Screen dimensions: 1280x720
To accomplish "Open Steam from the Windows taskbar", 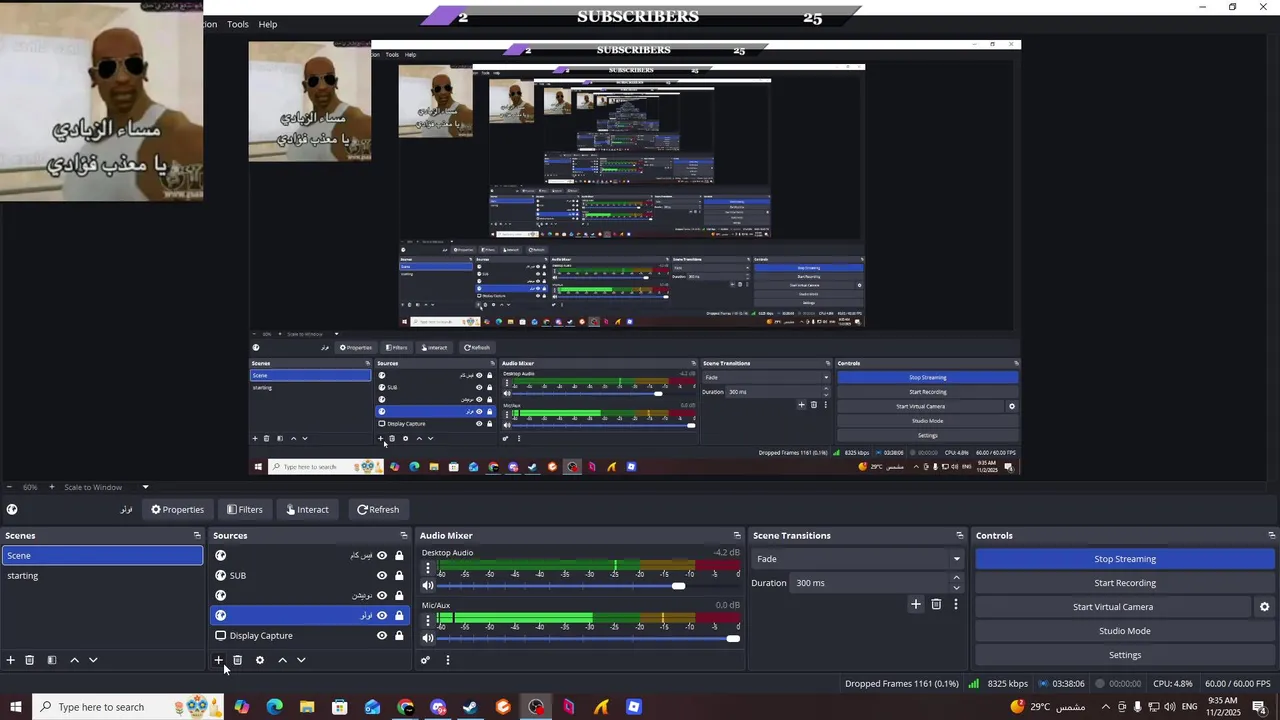I will (470, 707).
